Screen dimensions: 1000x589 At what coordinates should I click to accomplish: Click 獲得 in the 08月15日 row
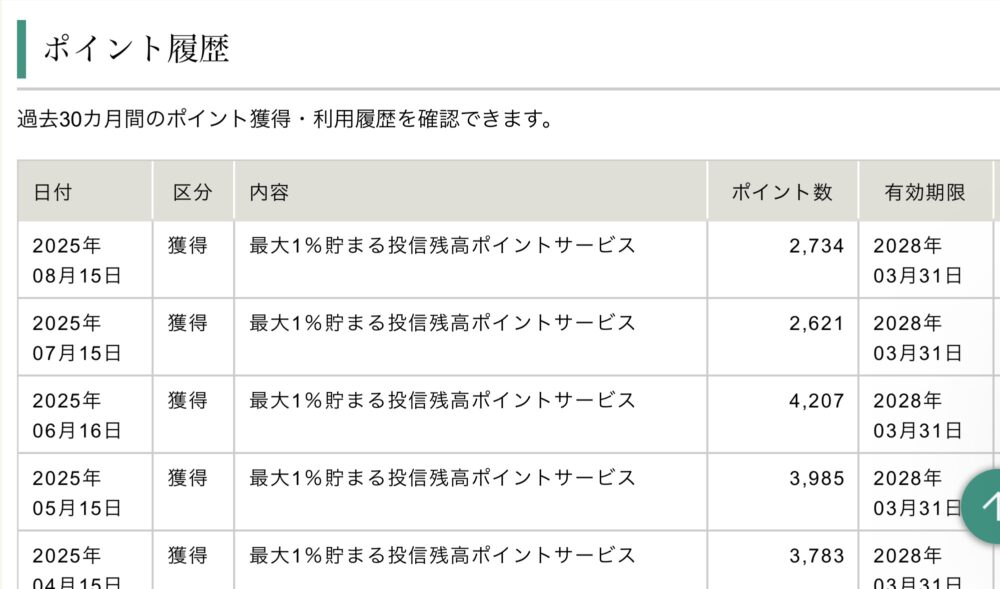(188, 245)
